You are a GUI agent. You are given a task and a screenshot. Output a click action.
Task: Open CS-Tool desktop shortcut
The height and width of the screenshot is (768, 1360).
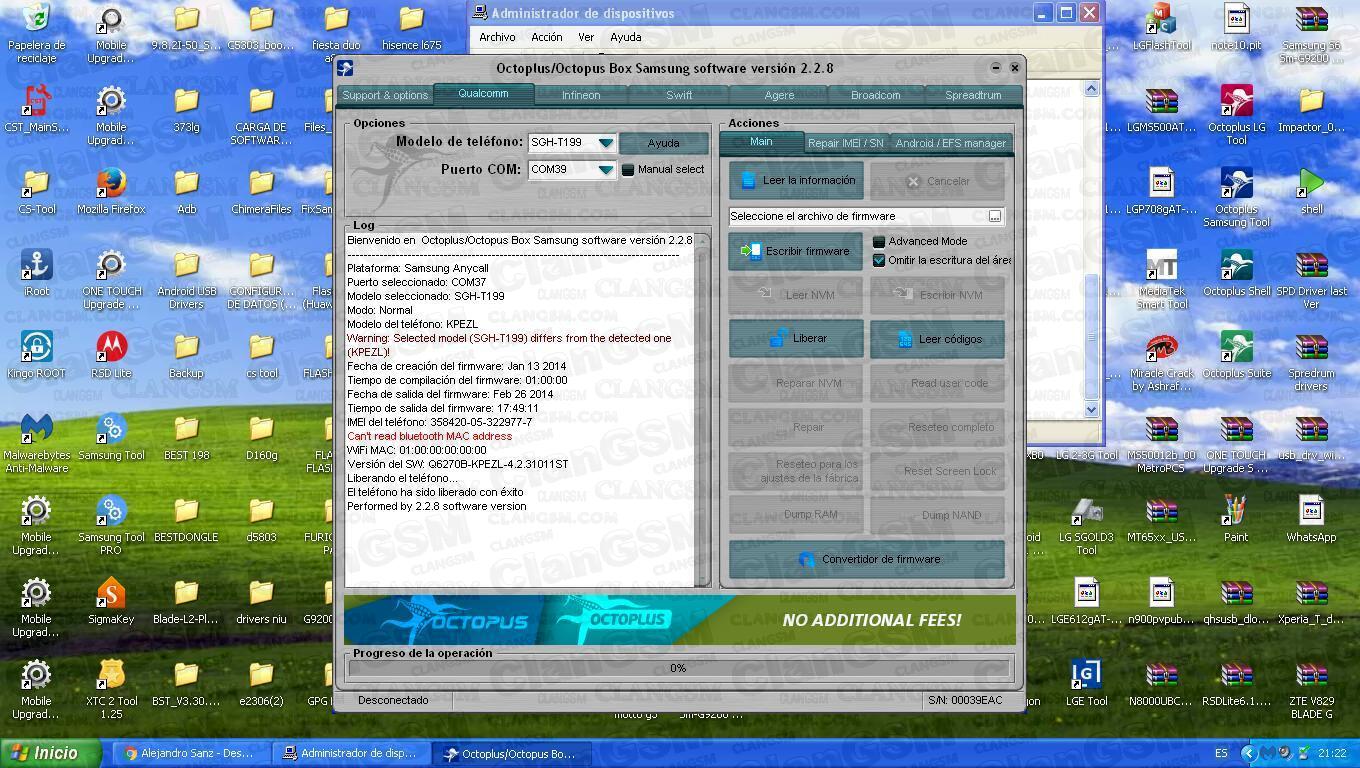tap(36, 191)
